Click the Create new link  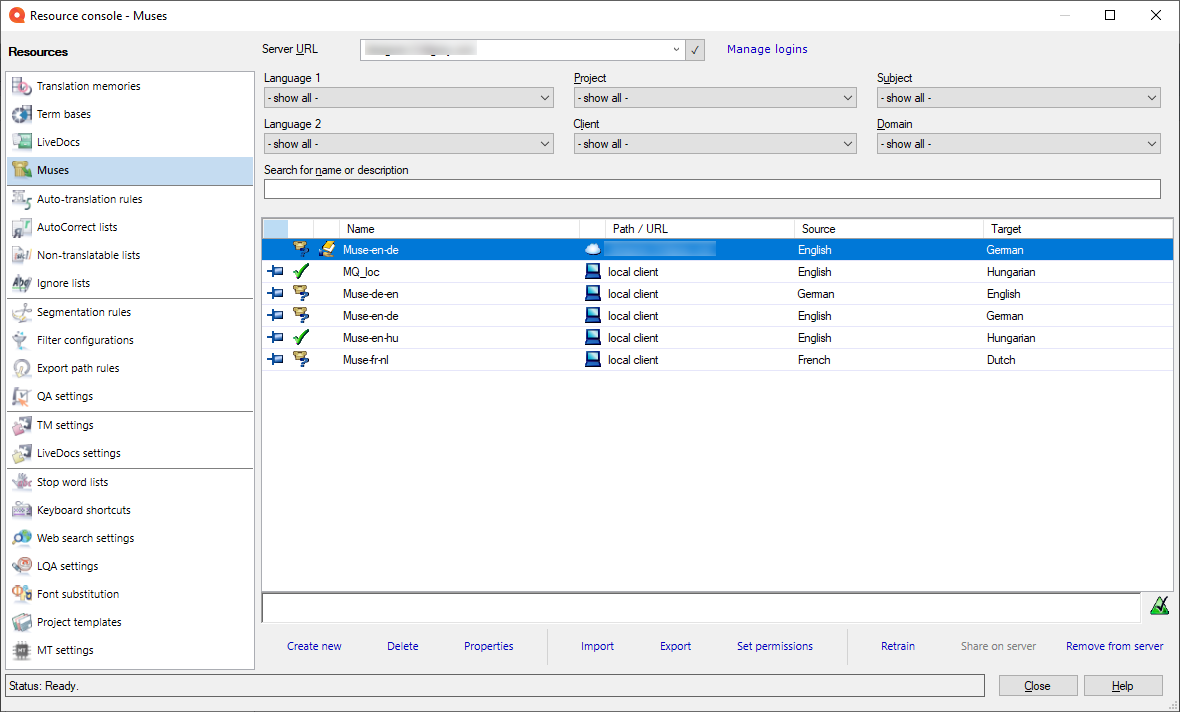click(x=314, y=646)
